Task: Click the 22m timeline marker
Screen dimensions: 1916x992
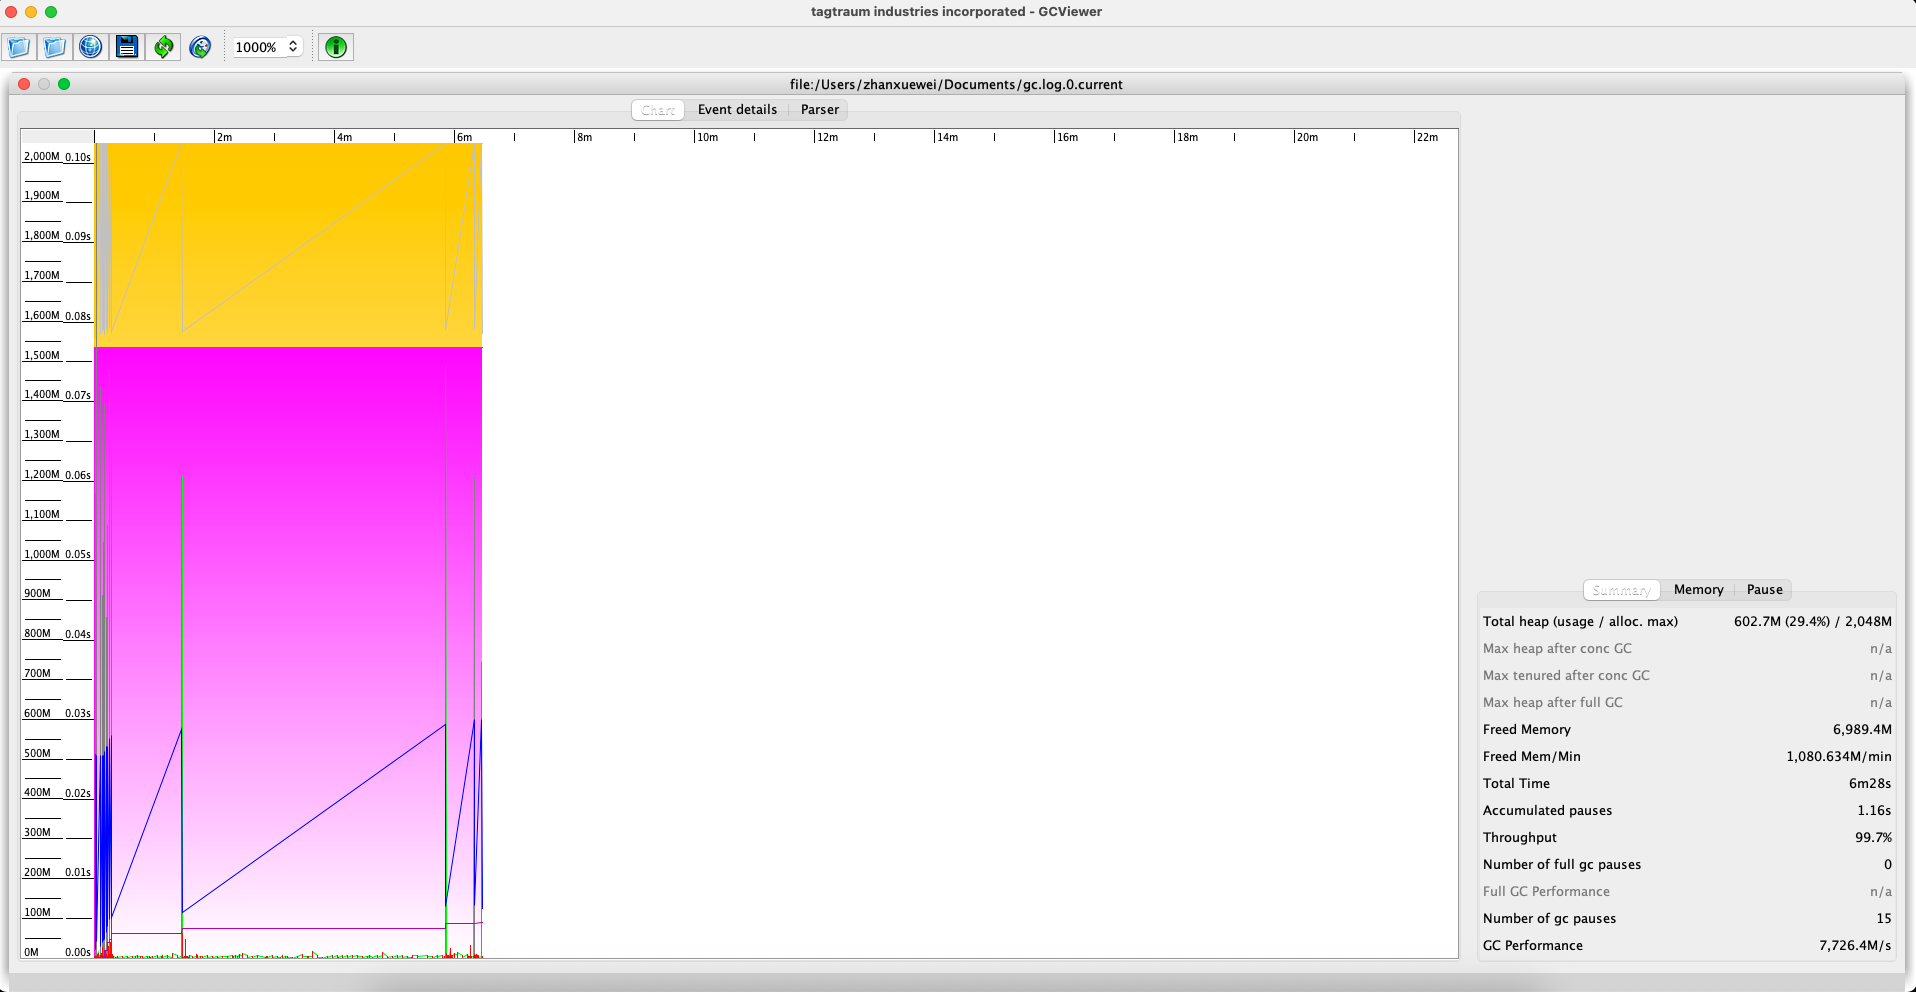Action: (1428, 137)
